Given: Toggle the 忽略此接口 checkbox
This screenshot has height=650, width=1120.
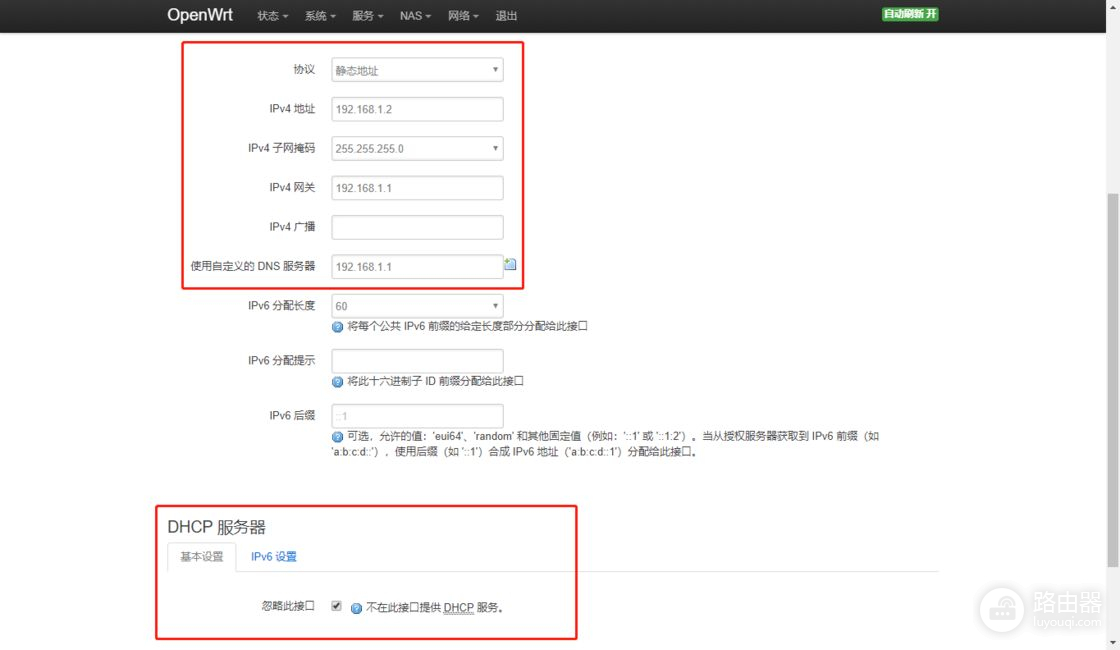Looking at the screenshot, I should 336,606.
